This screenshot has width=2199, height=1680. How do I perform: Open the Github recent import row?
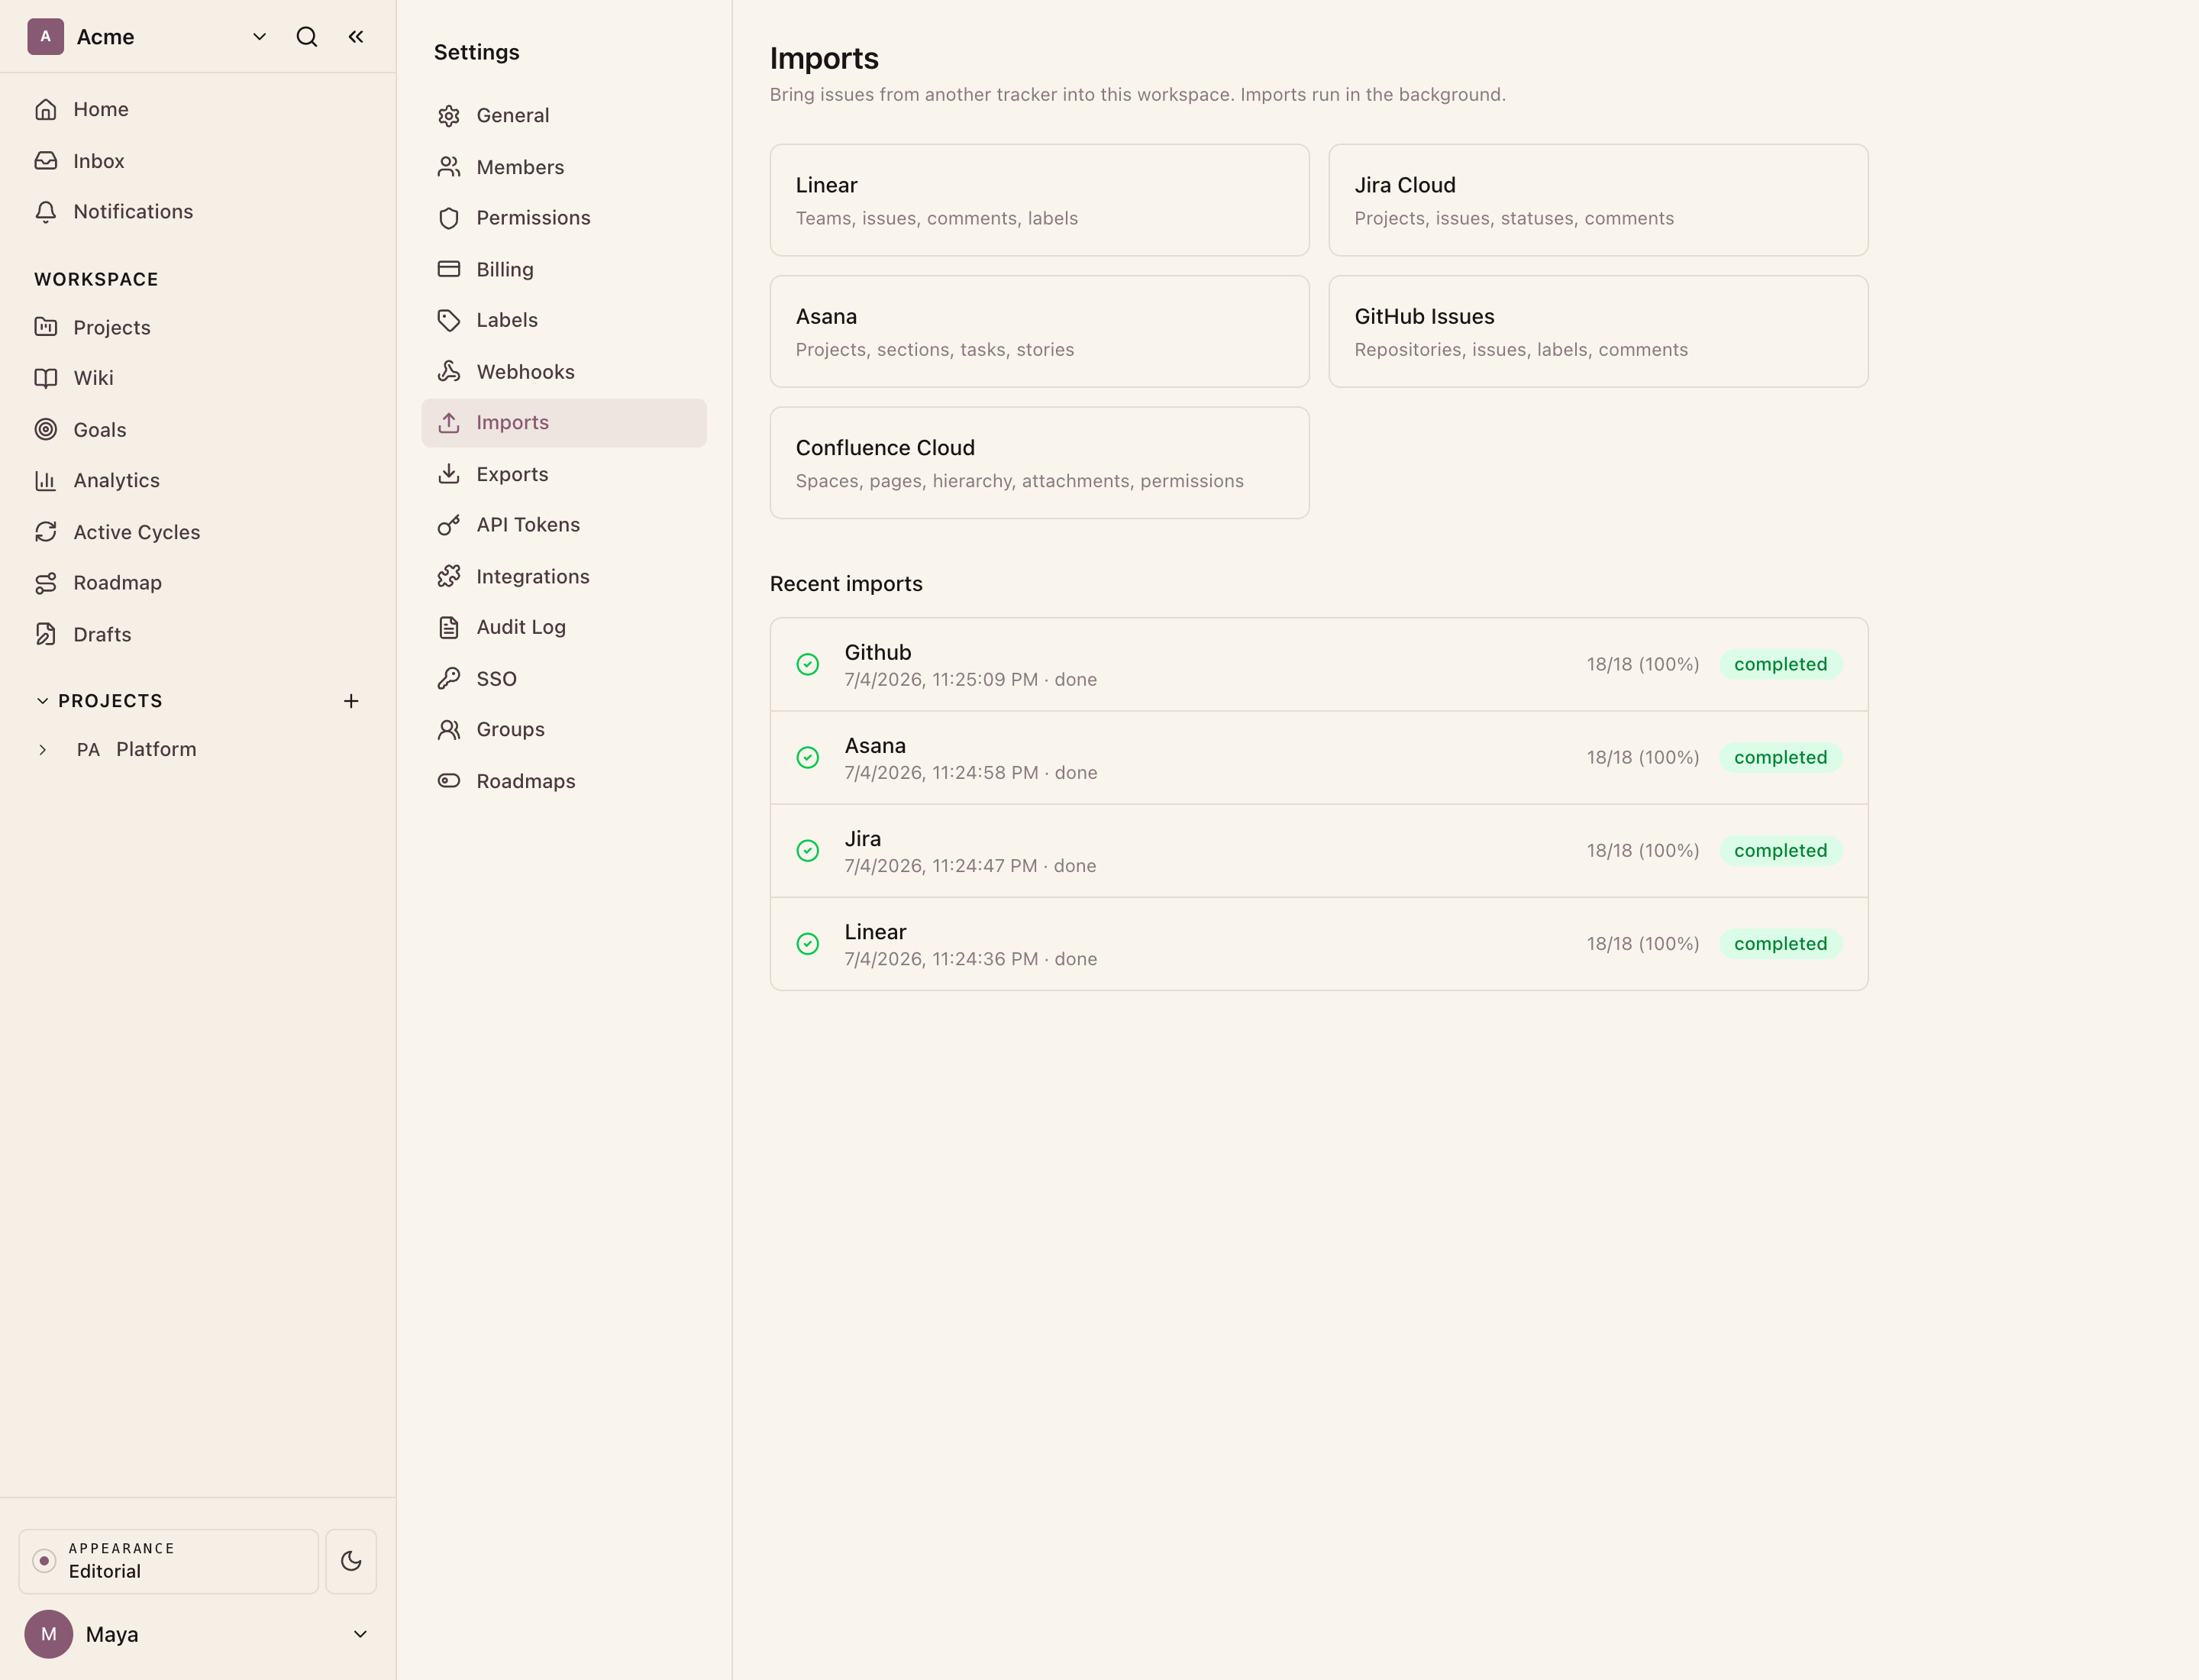click(1319, 665)
